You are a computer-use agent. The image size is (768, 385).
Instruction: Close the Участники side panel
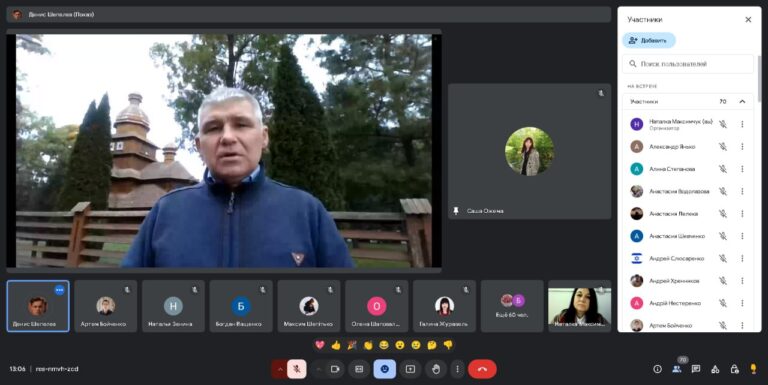point(748,20)
